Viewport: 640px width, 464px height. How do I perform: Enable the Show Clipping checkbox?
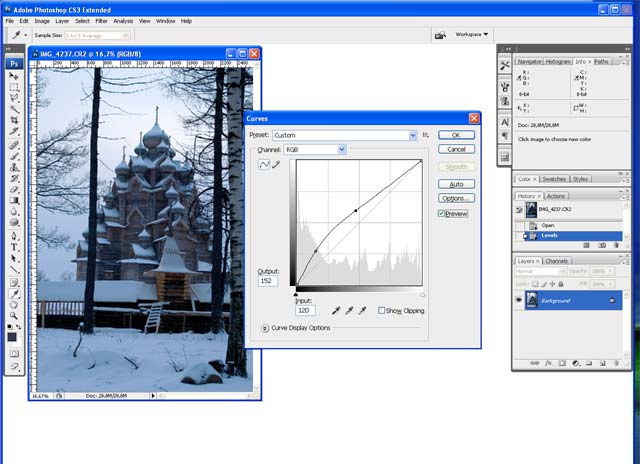tap(383, 311)
